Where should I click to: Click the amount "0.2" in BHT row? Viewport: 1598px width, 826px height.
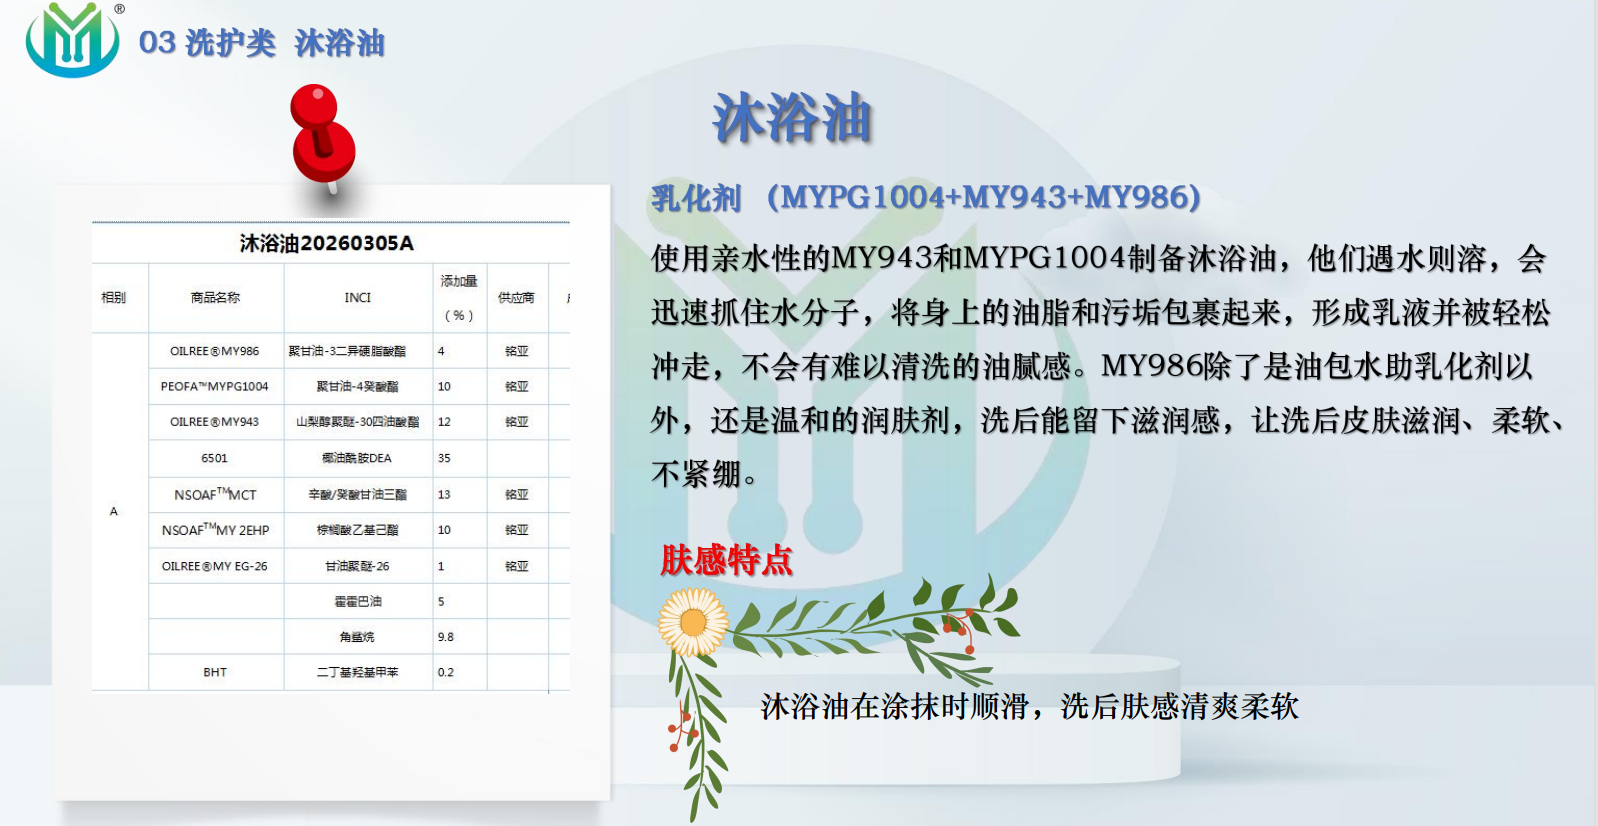point(446,672)
